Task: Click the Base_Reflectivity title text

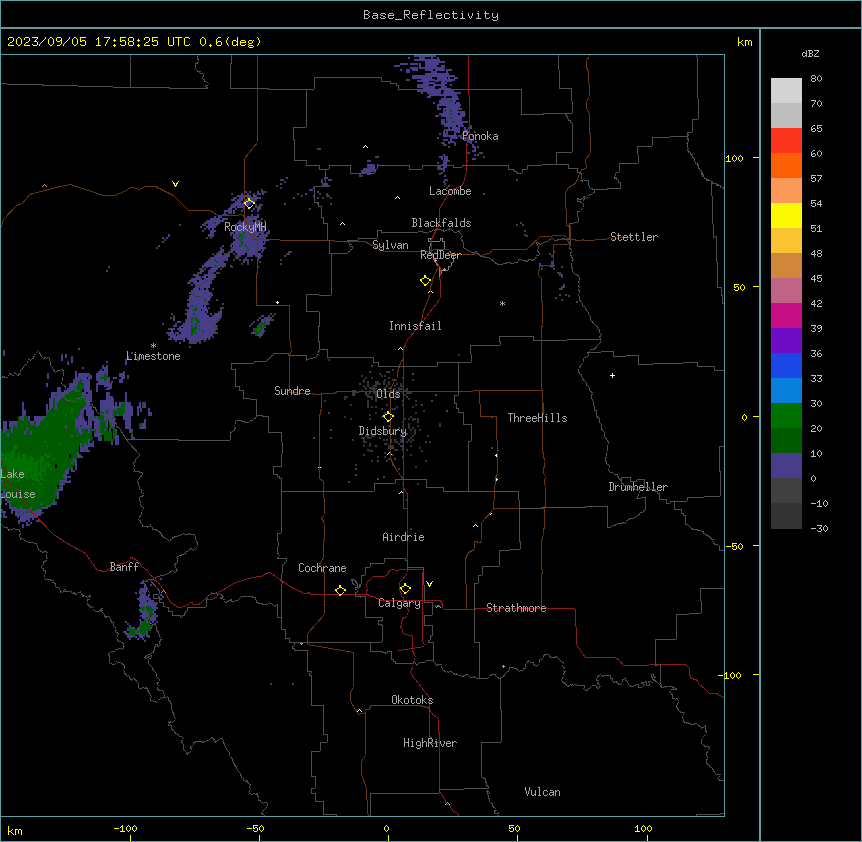Action: click(x=431, y=15)
